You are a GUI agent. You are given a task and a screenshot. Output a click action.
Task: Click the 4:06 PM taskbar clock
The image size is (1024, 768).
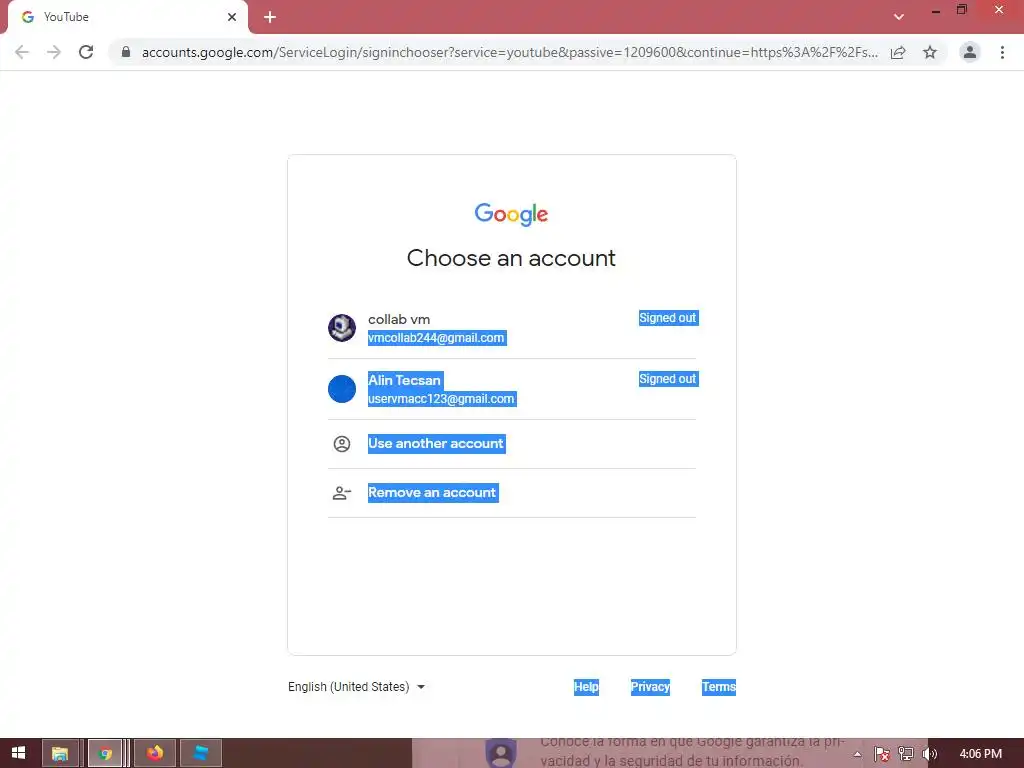click(x=980, y=754)
